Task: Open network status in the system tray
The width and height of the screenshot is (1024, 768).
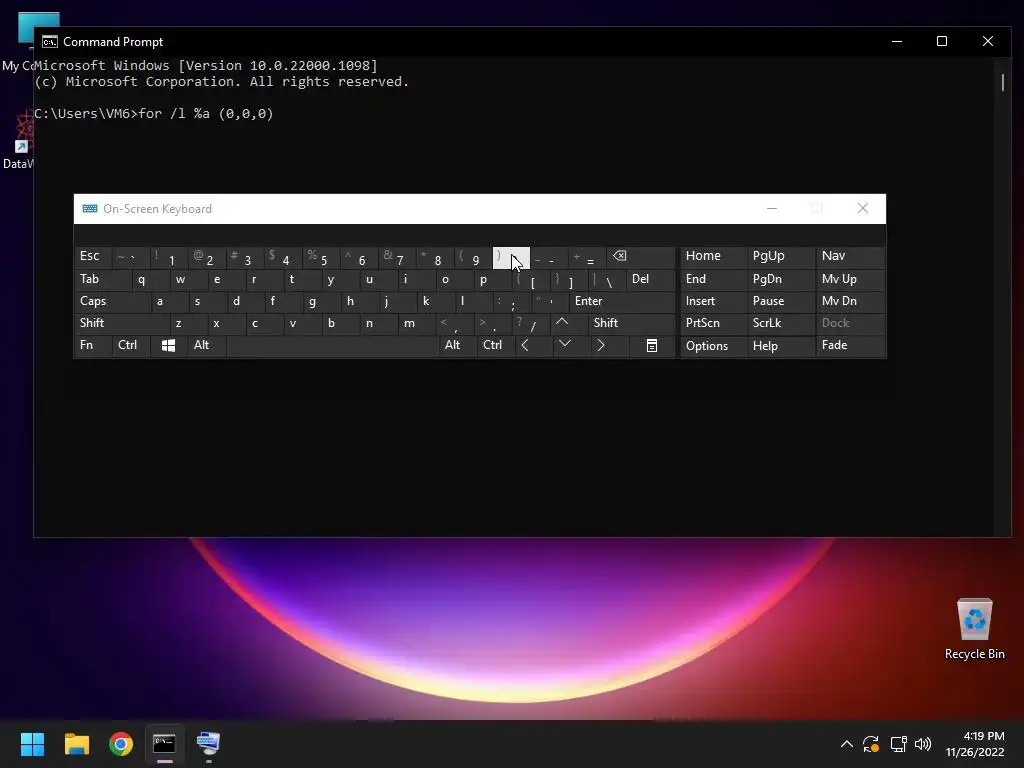Action: point(899,744)
